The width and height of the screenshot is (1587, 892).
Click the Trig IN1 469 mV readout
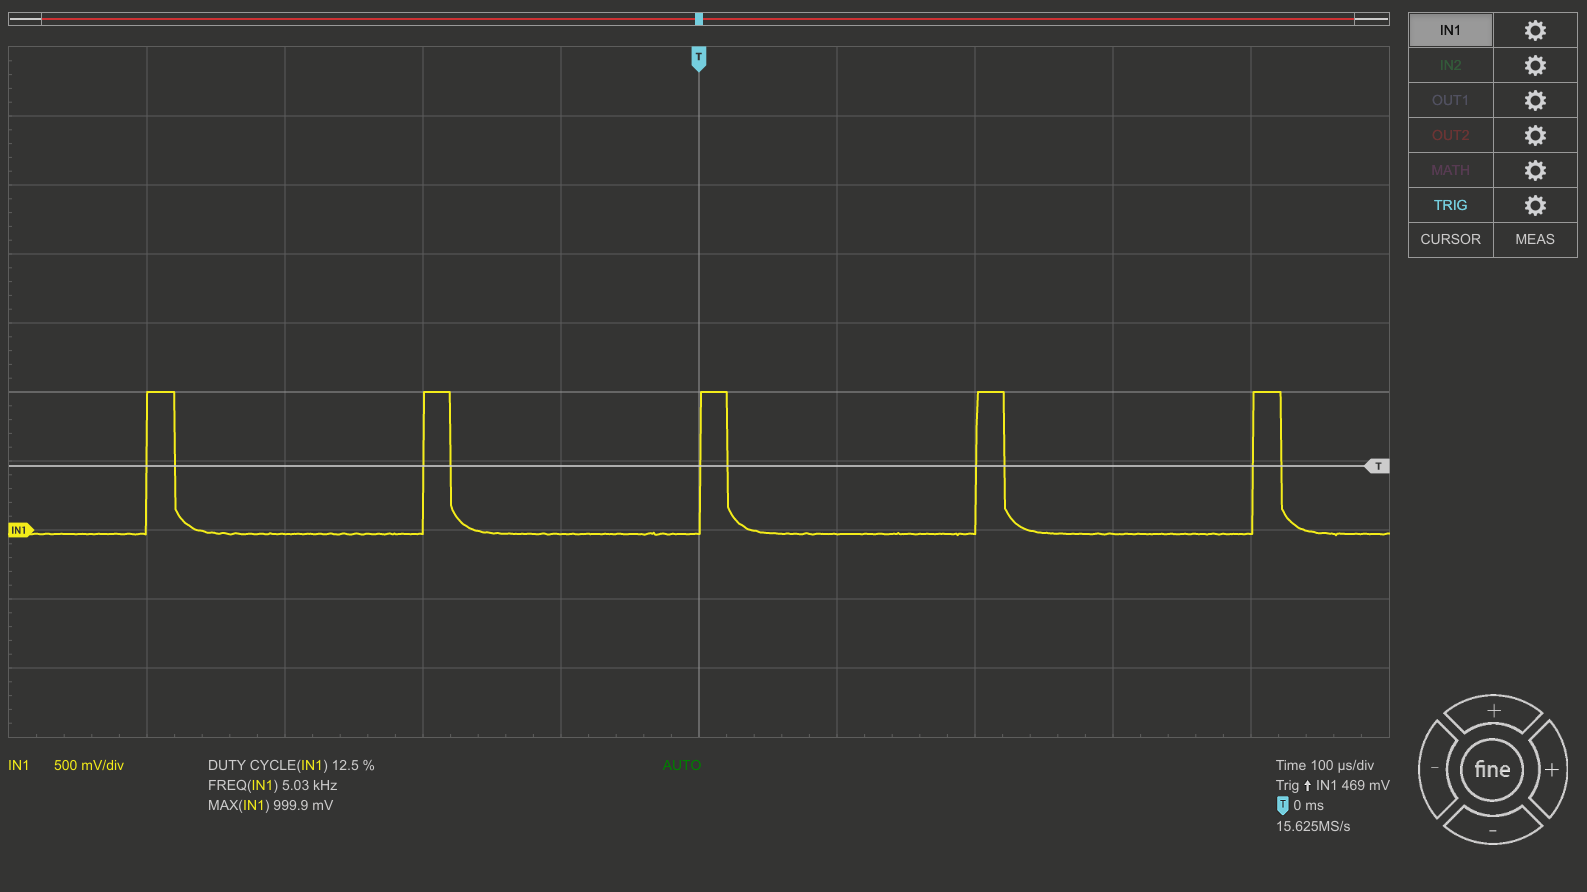point(1332,785)
